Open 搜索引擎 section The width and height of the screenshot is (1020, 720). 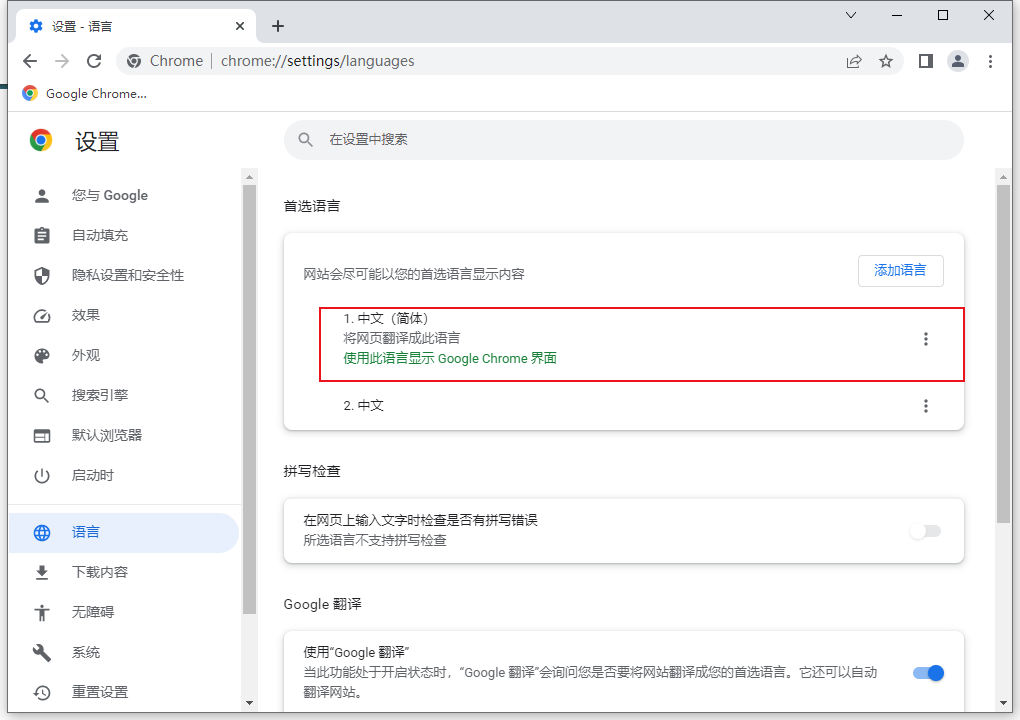[124, 395]
